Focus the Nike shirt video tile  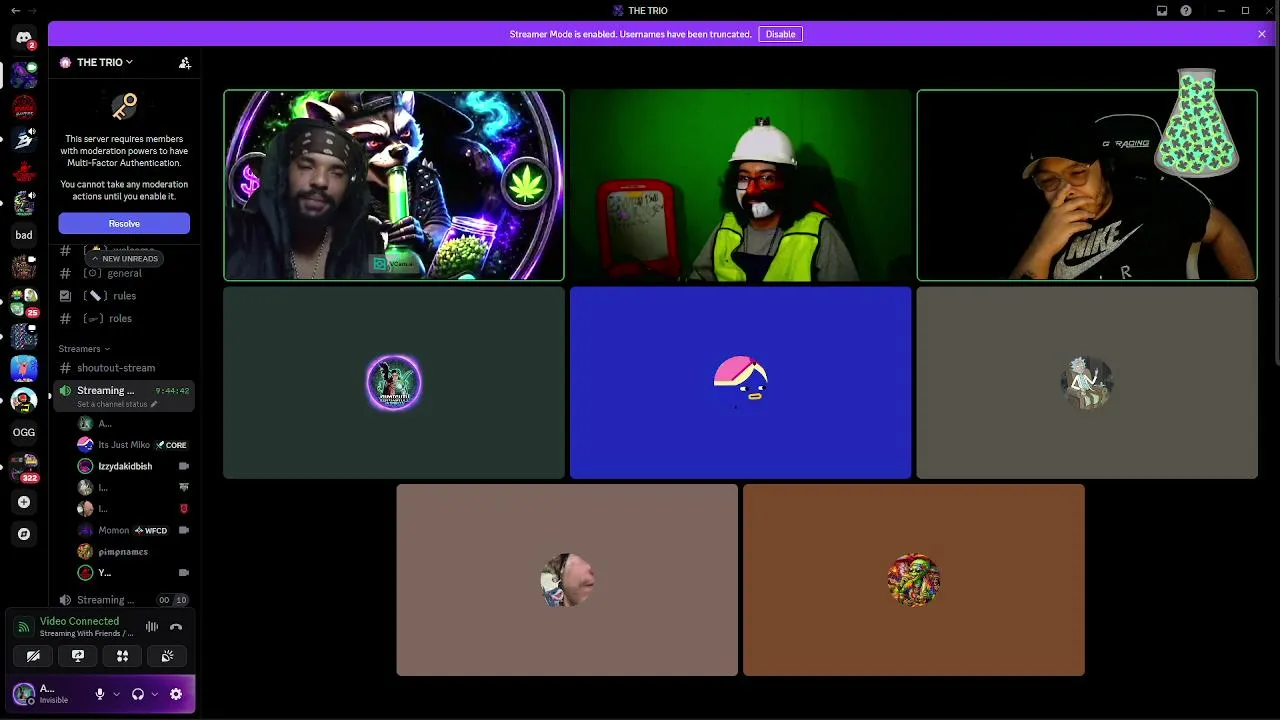(1087, 185)
